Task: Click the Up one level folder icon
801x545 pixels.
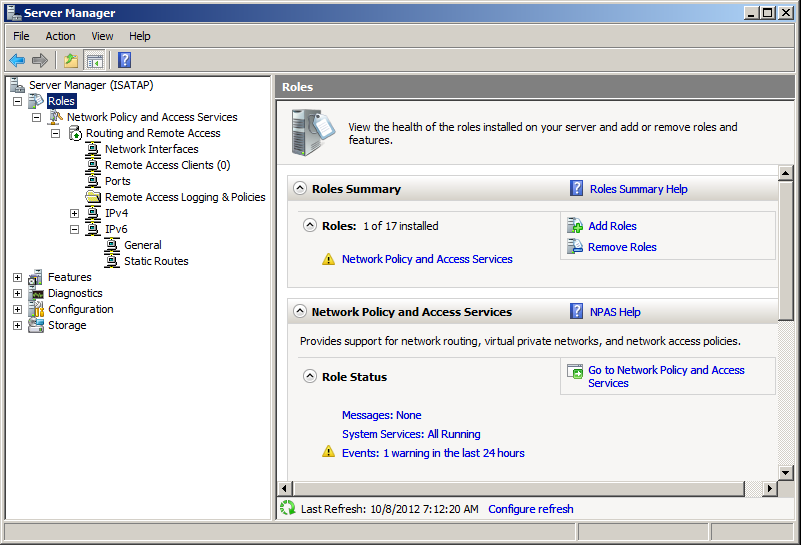Action: click(x=71, y=60)
